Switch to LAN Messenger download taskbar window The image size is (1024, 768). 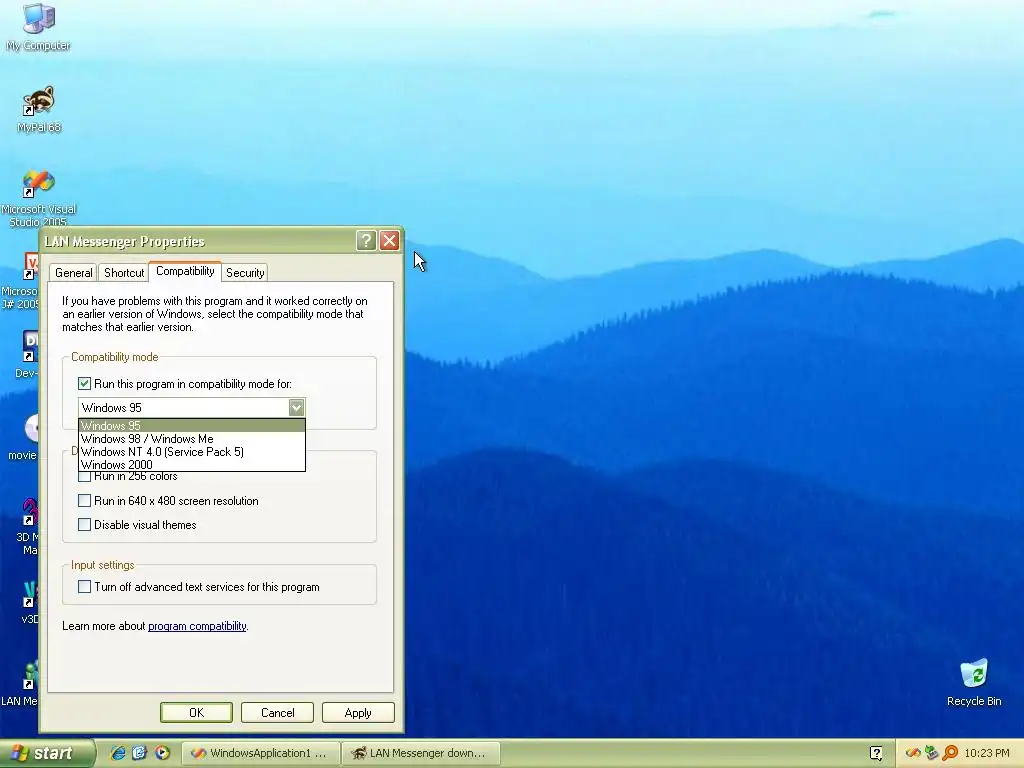point(421,753)
